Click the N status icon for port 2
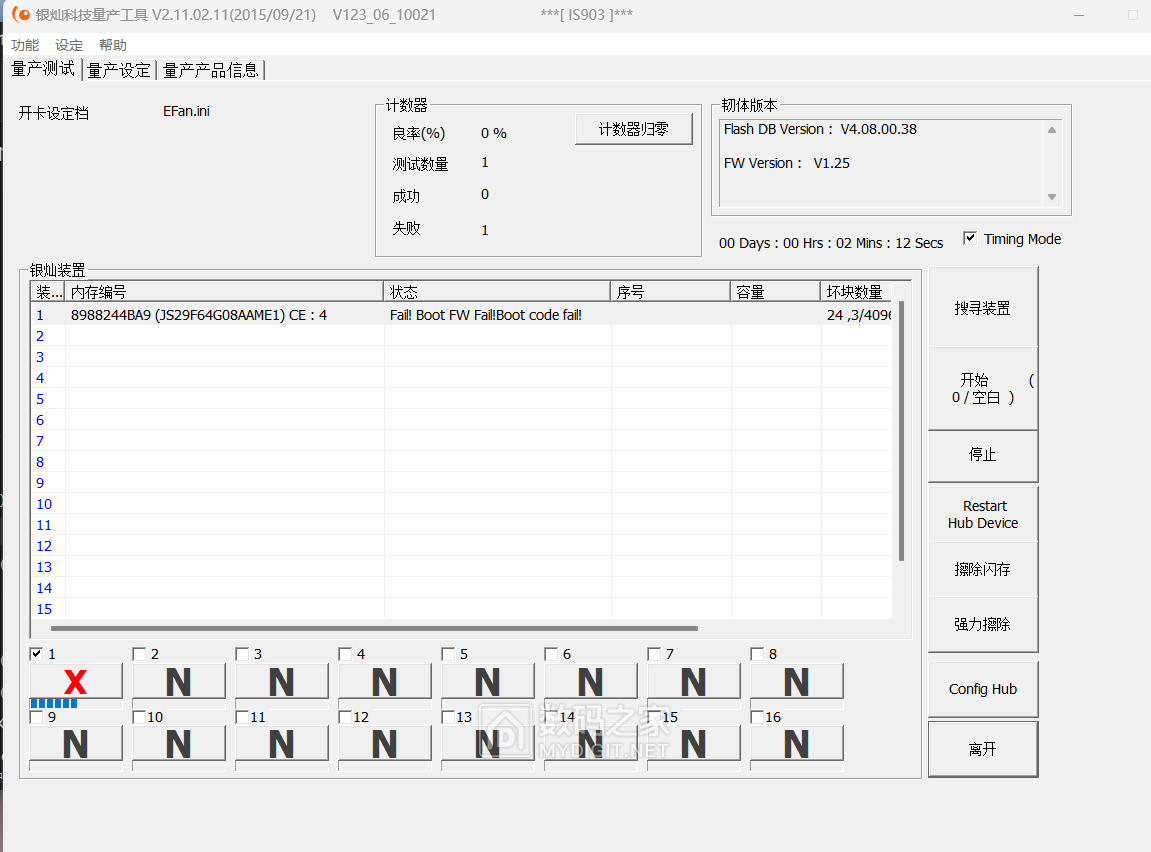 pyautogui.click(x=178, y=681)
